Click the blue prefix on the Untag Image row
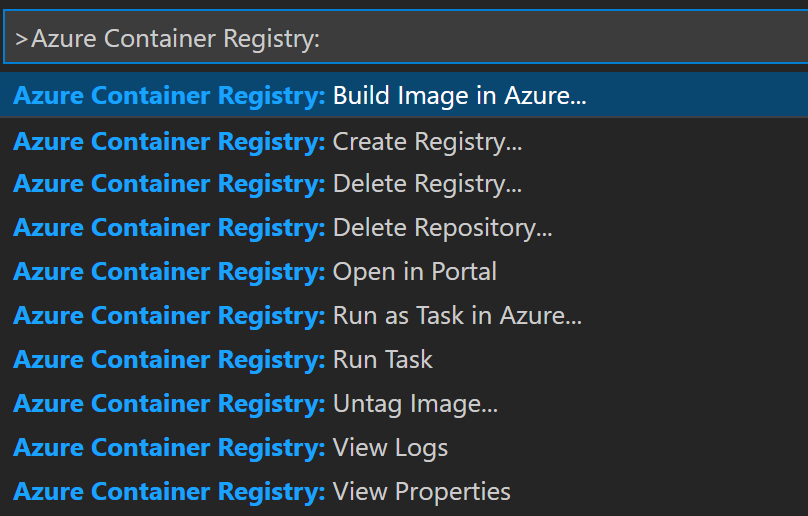 (169, 404)
